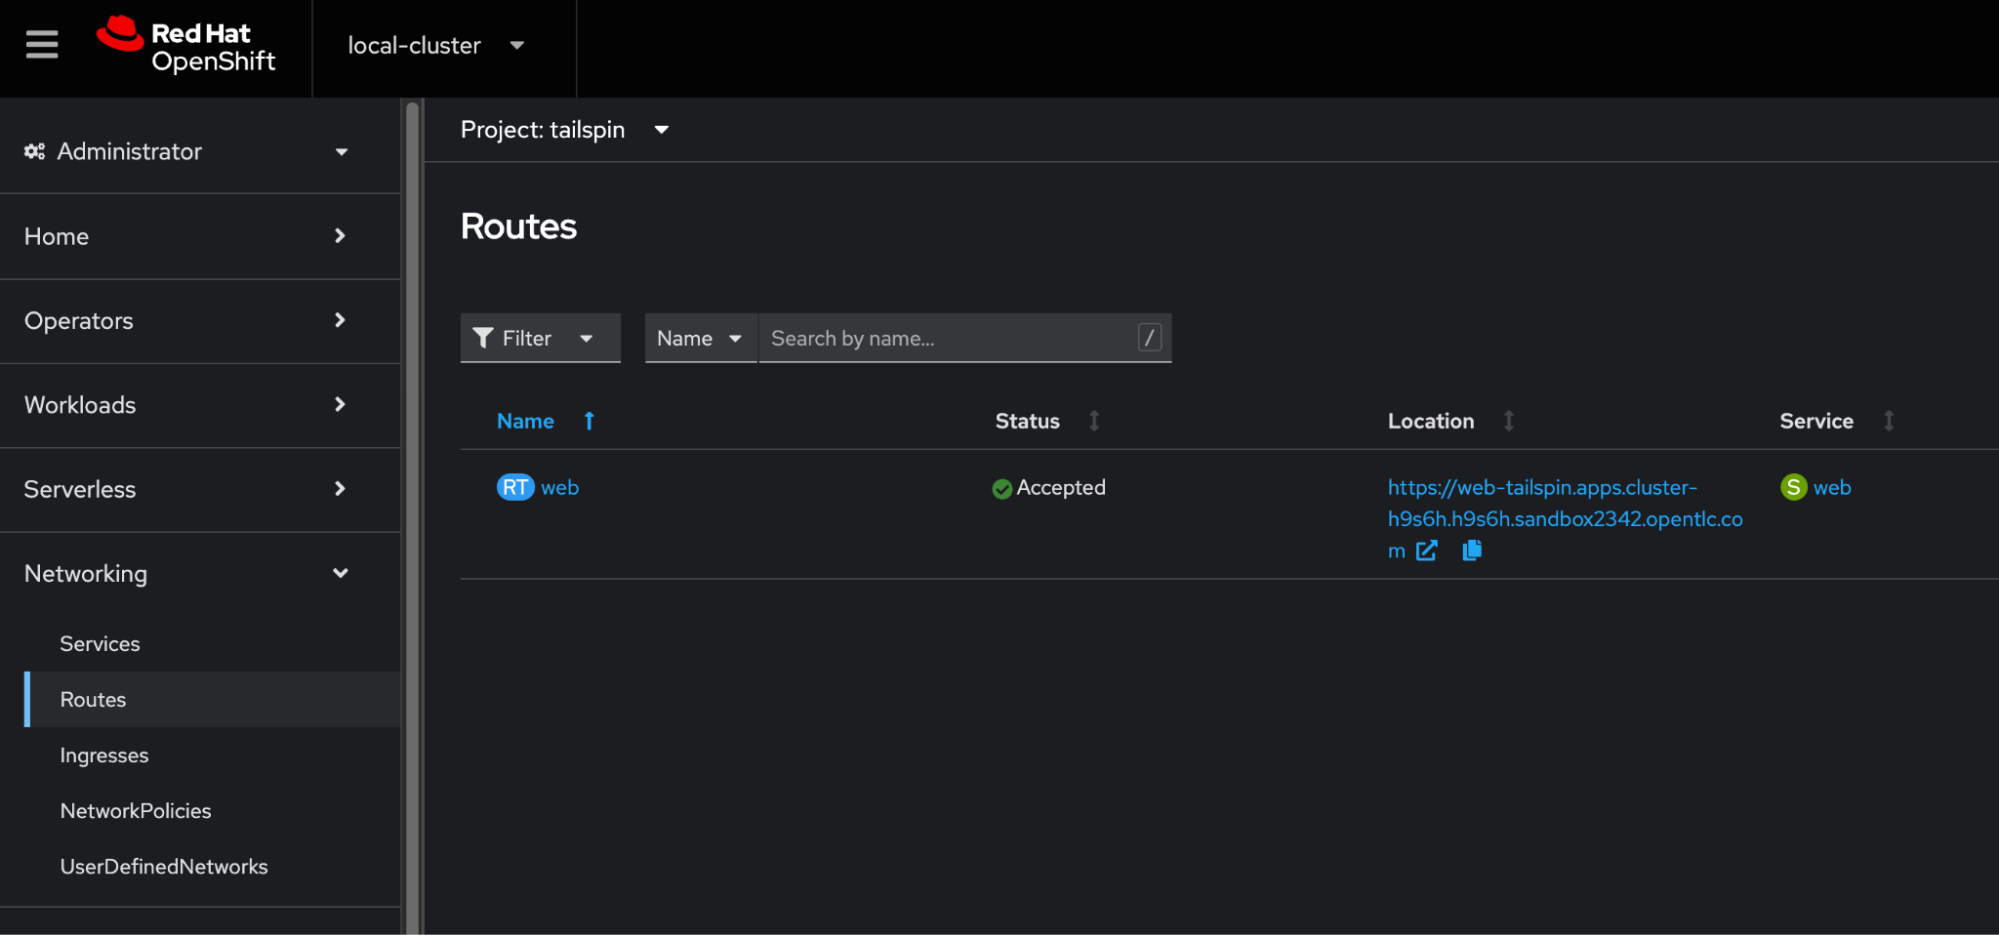Open route URL via external link icon
This screenshot has height=936, width=1999.
tap(1427, 551)
